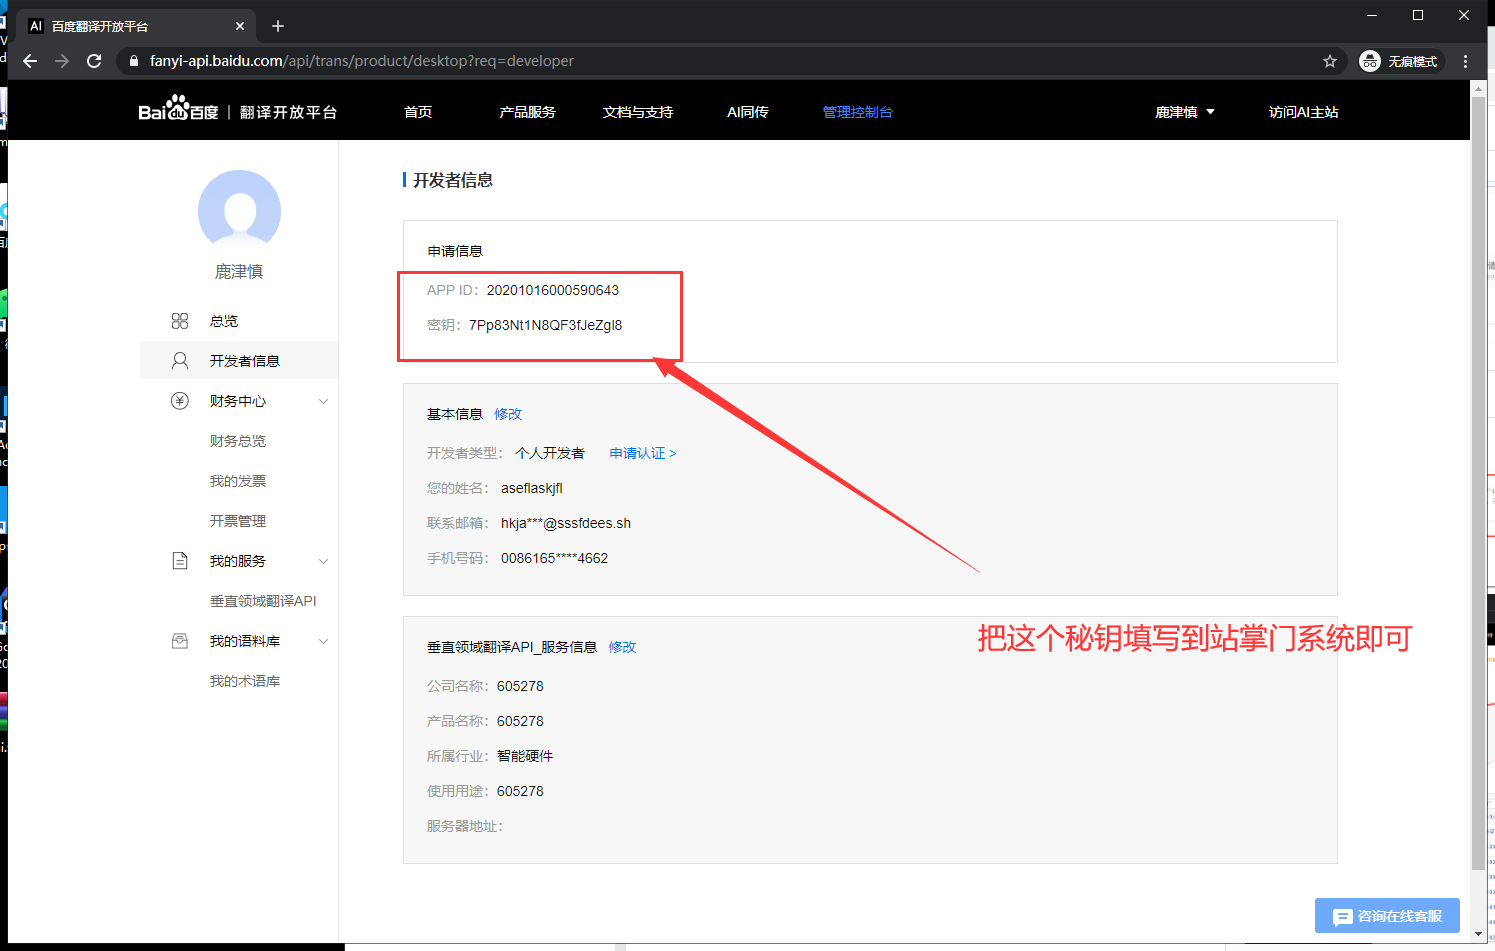The width and height of the screenshot is (1495, 951).
Task: Open the 鹿津慎 account dropdown
Action: (x=1185, y=112)
